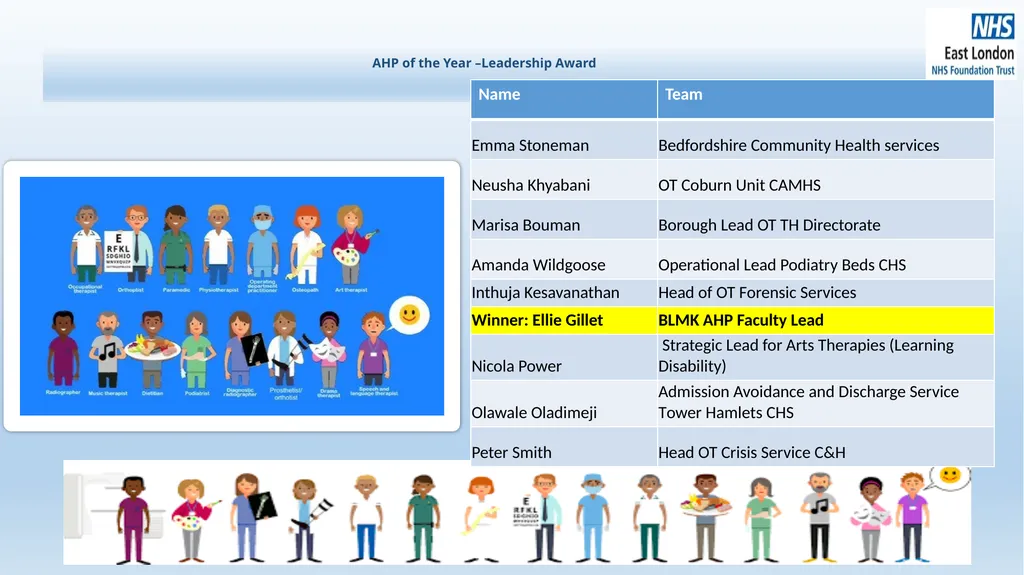Select the labeled Prosthetist/orthotist figure
This screenshot has width=1024, height=575.
[x=287, y=349]
